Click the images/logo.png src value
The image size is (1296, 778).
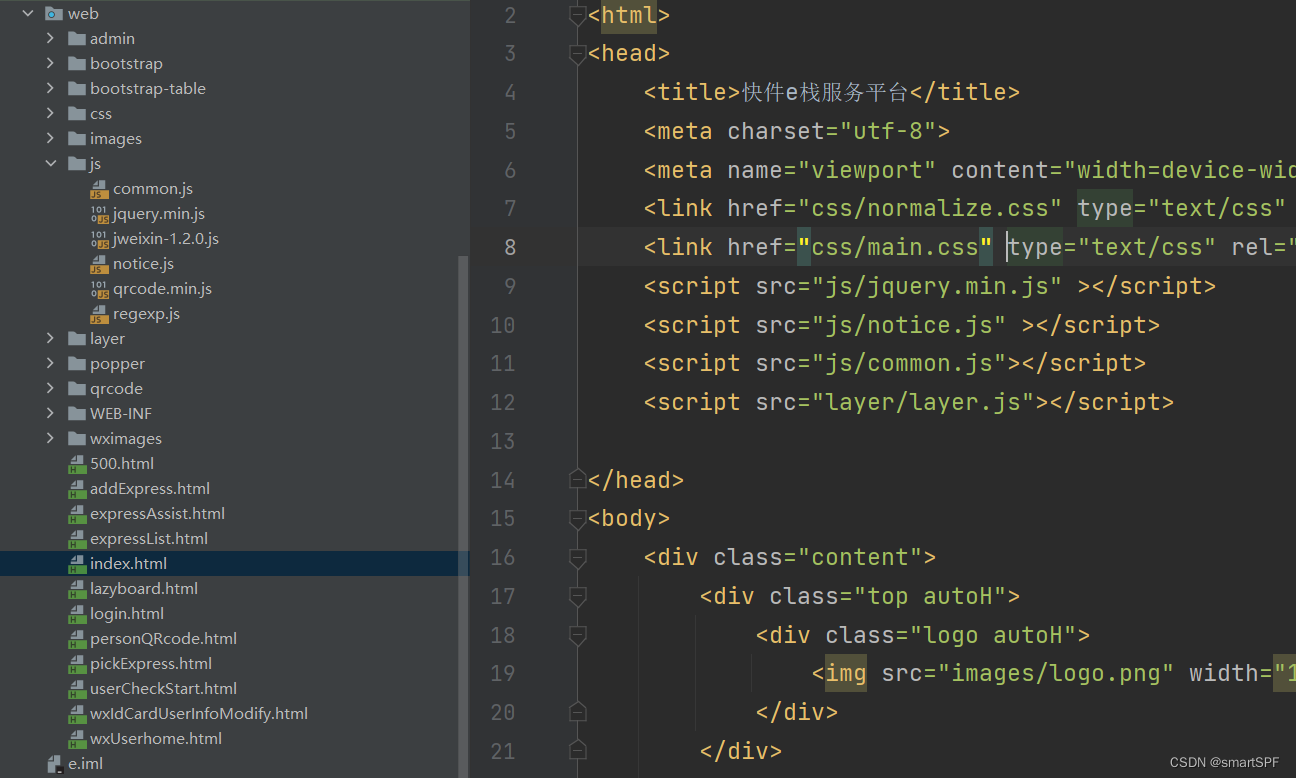point(1056,674)
